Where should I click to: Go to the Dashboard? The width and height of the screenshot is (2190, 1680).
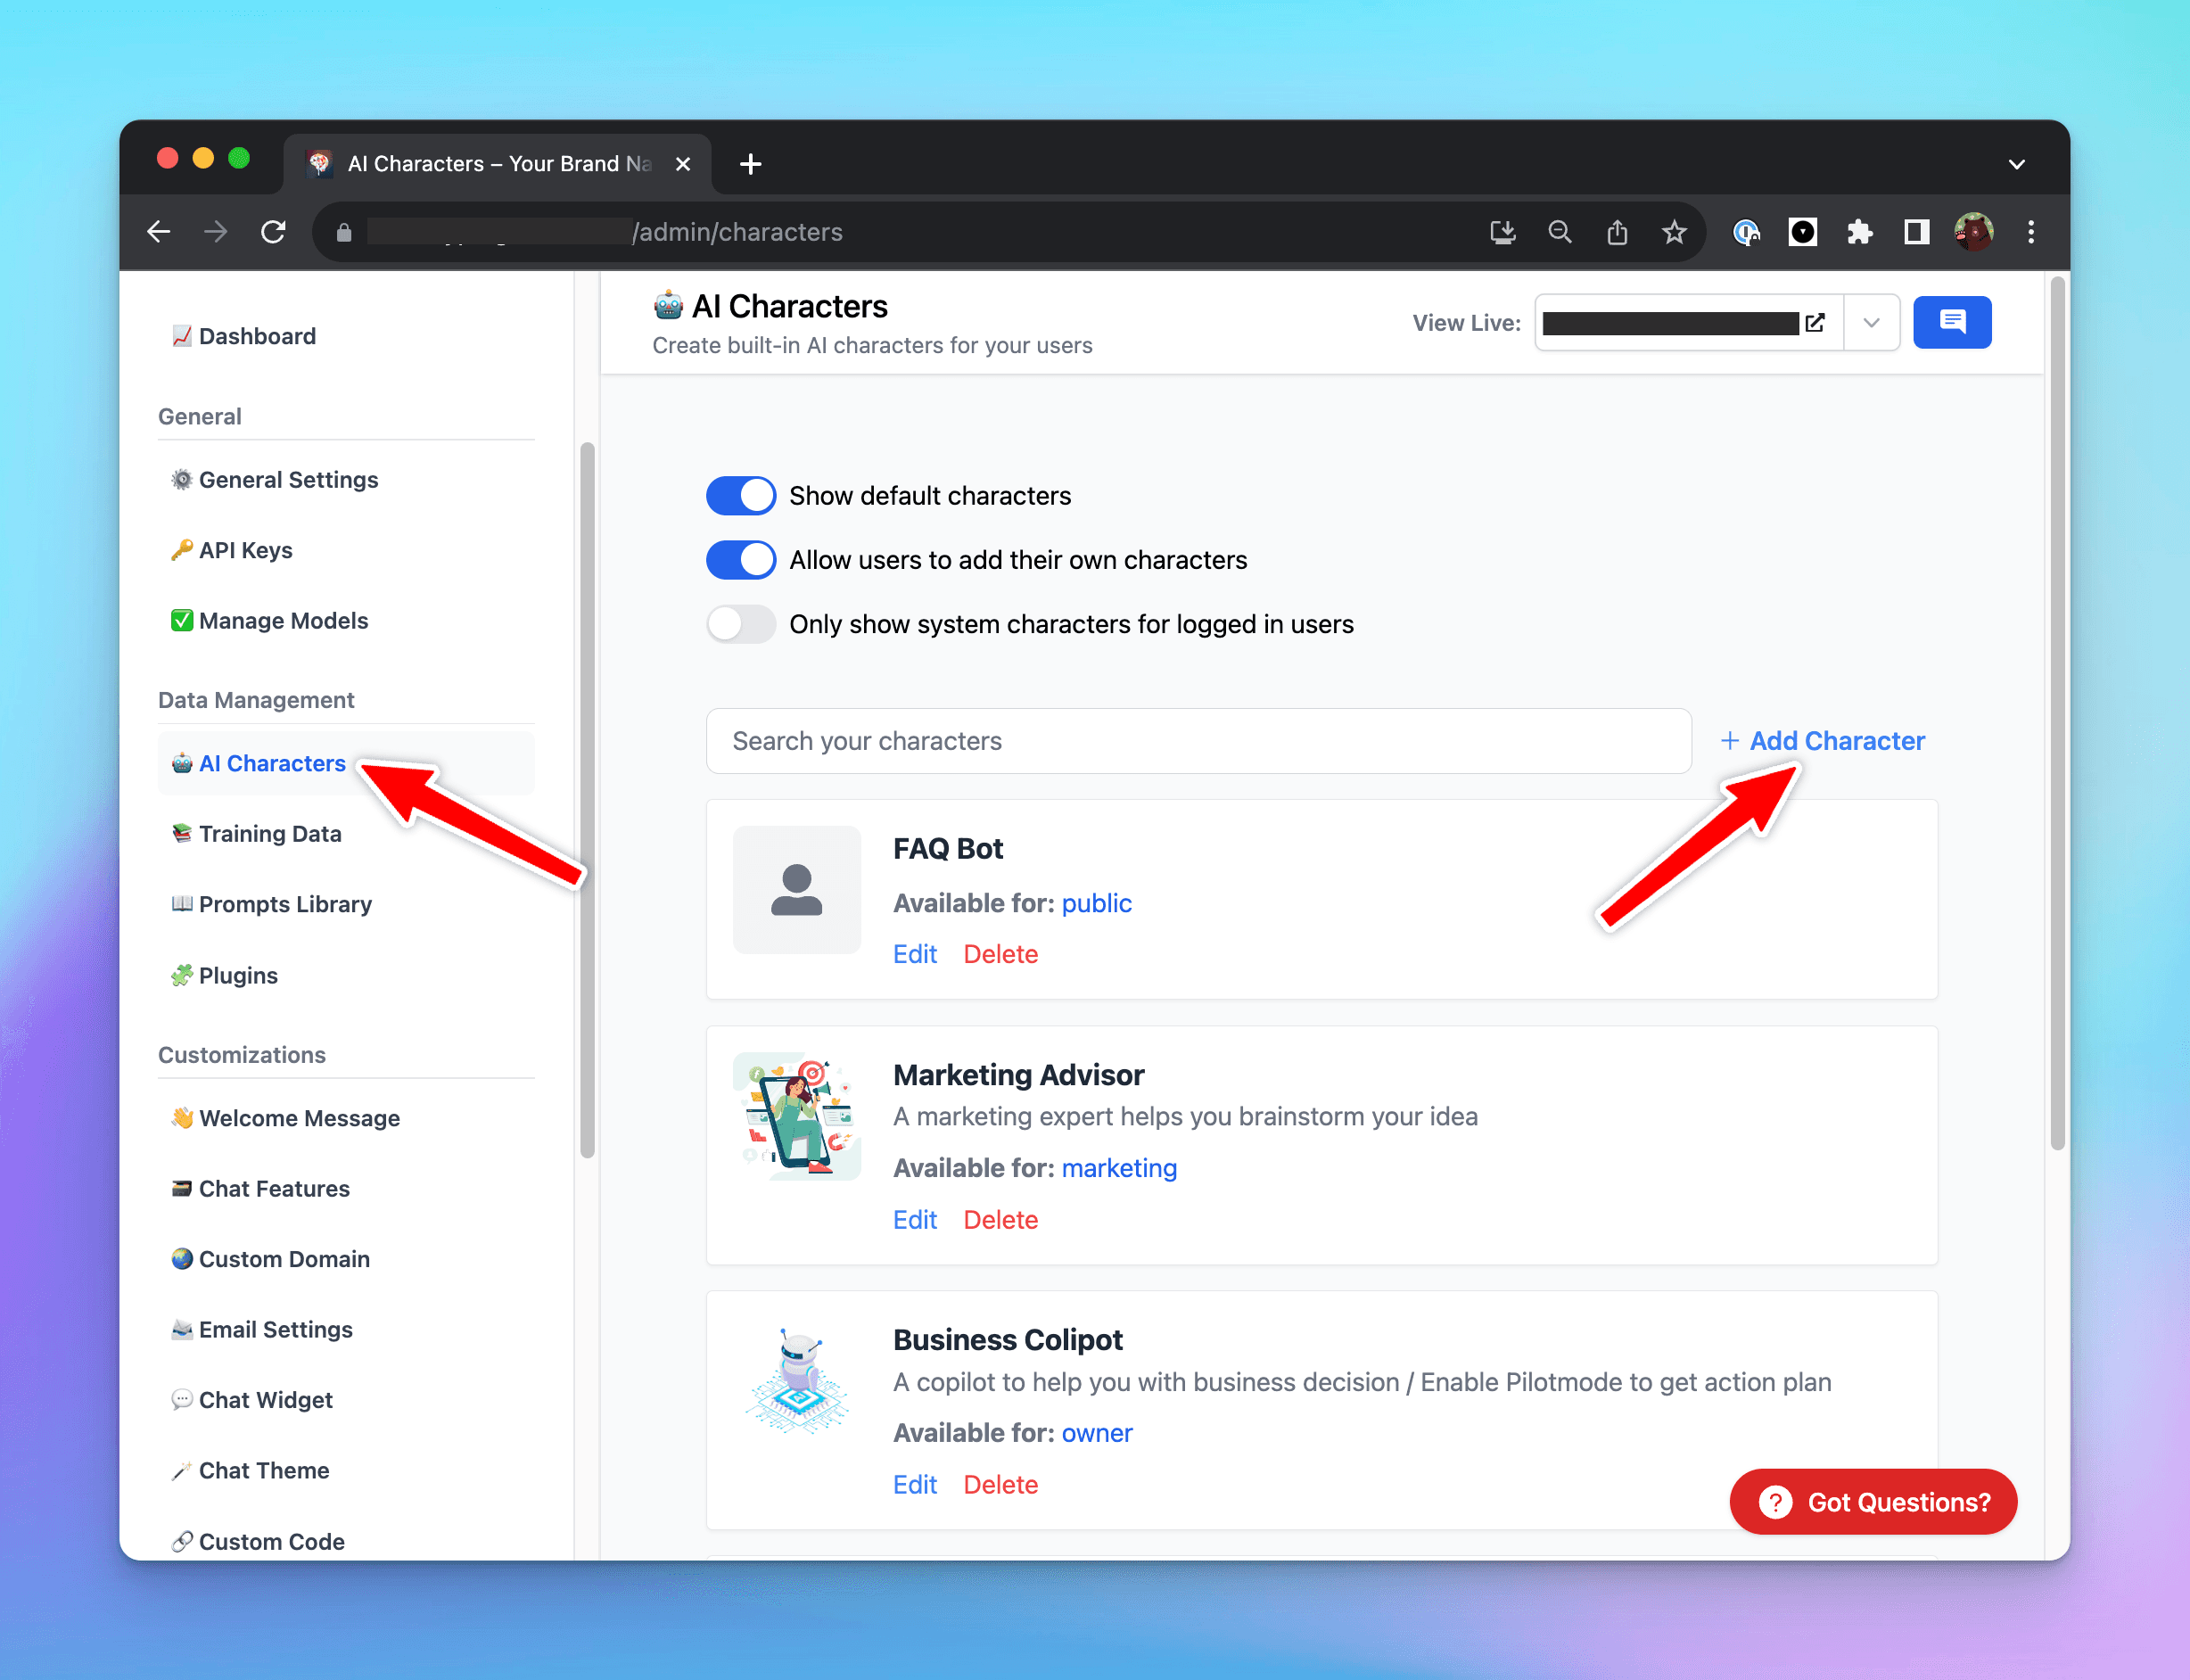[257, 335]
